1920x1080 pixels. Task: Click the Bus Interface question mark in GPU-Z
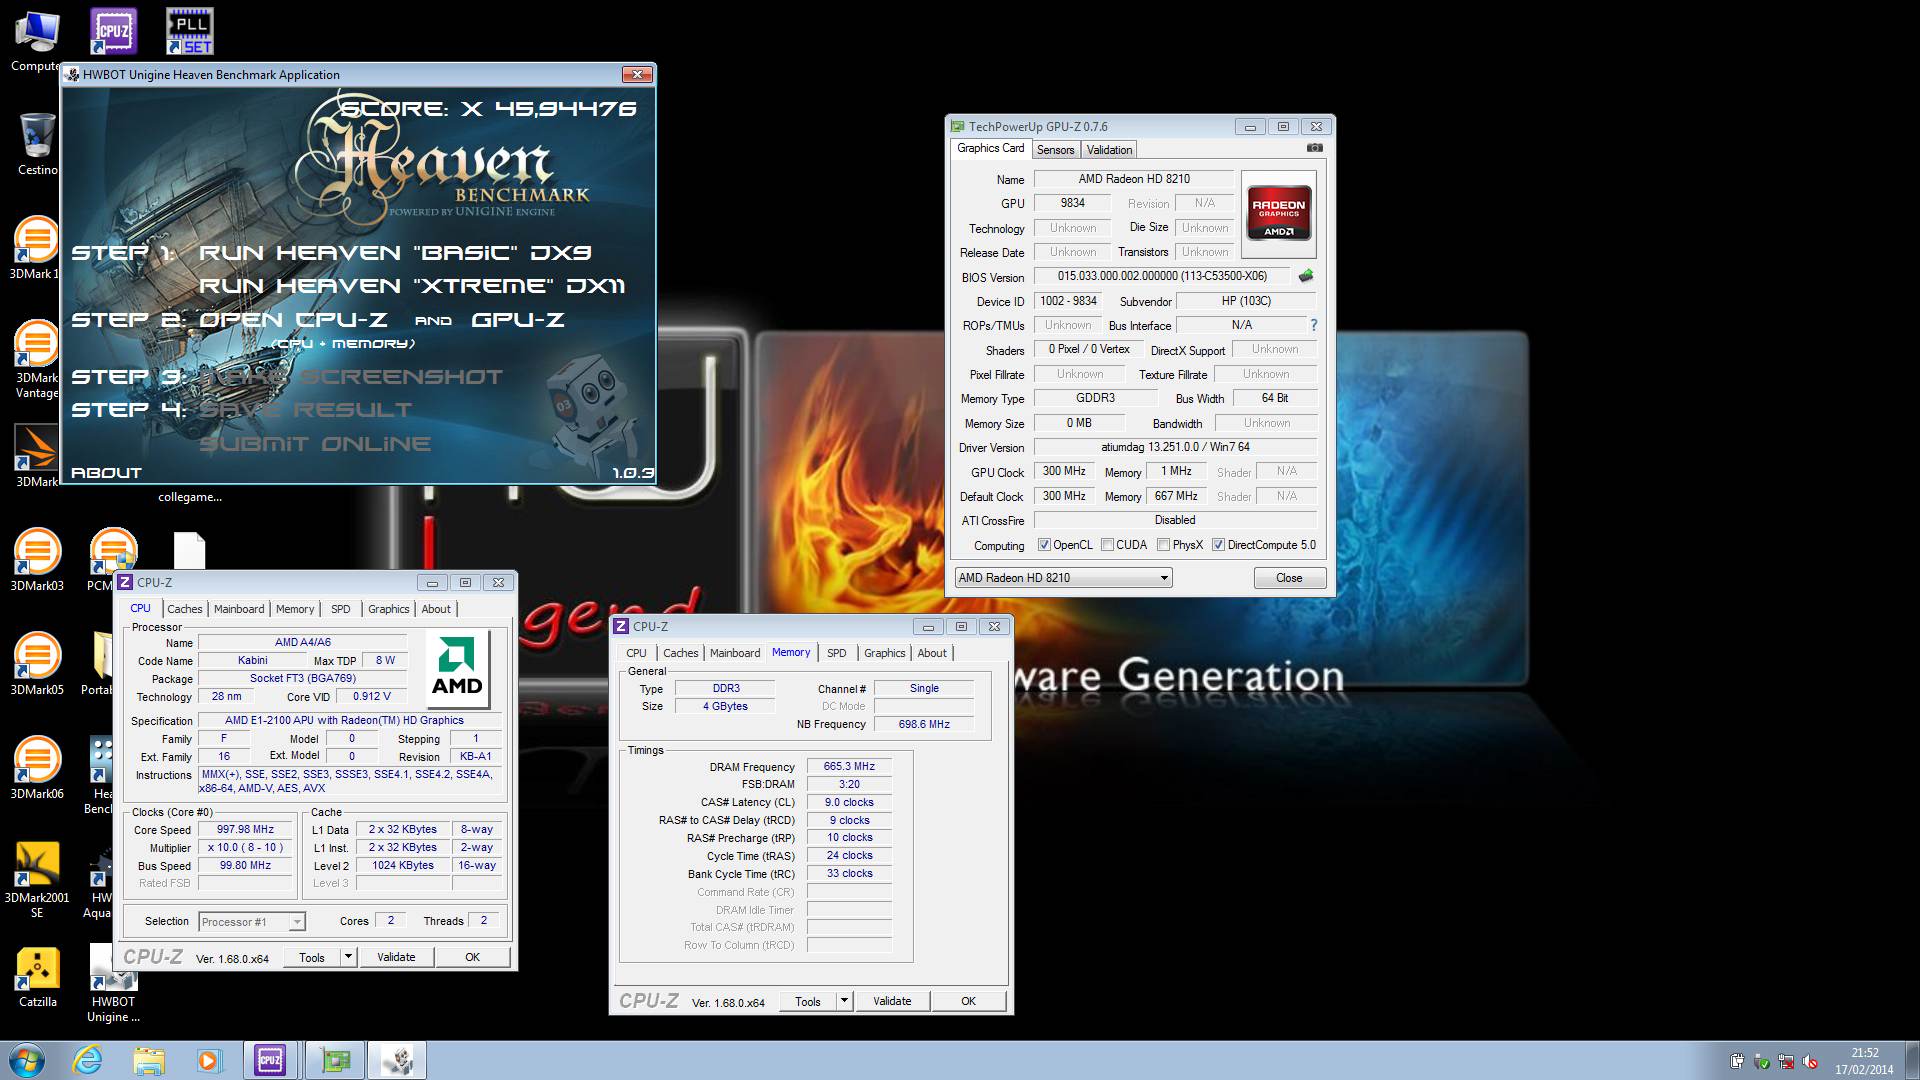point(1314,325)
